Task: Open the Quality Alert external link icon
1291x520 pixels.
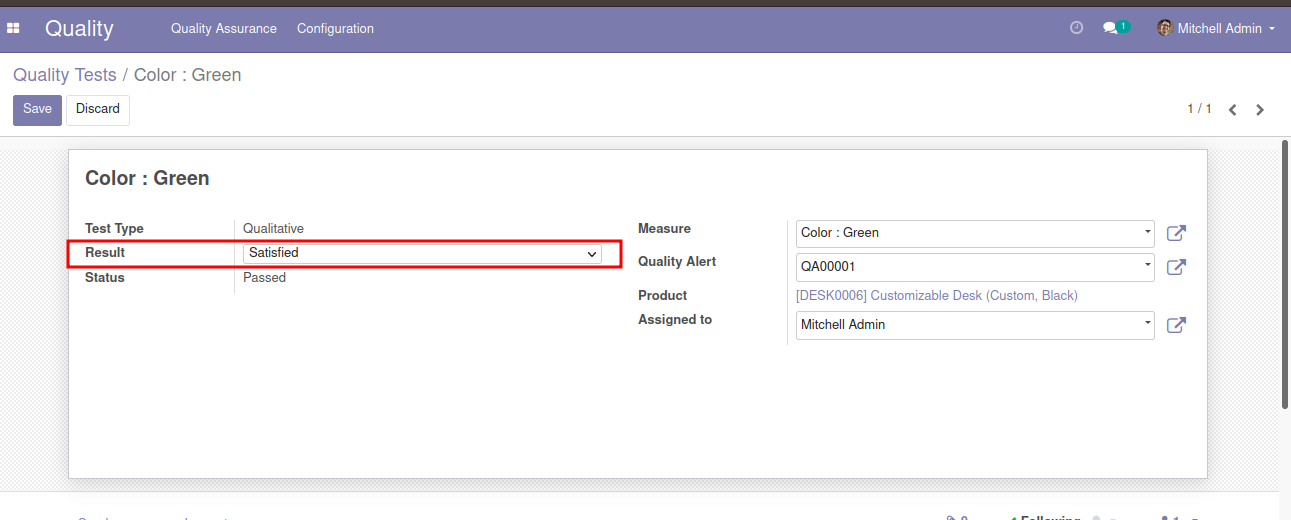Action: pyautogui.click(x=1176, y=267)
